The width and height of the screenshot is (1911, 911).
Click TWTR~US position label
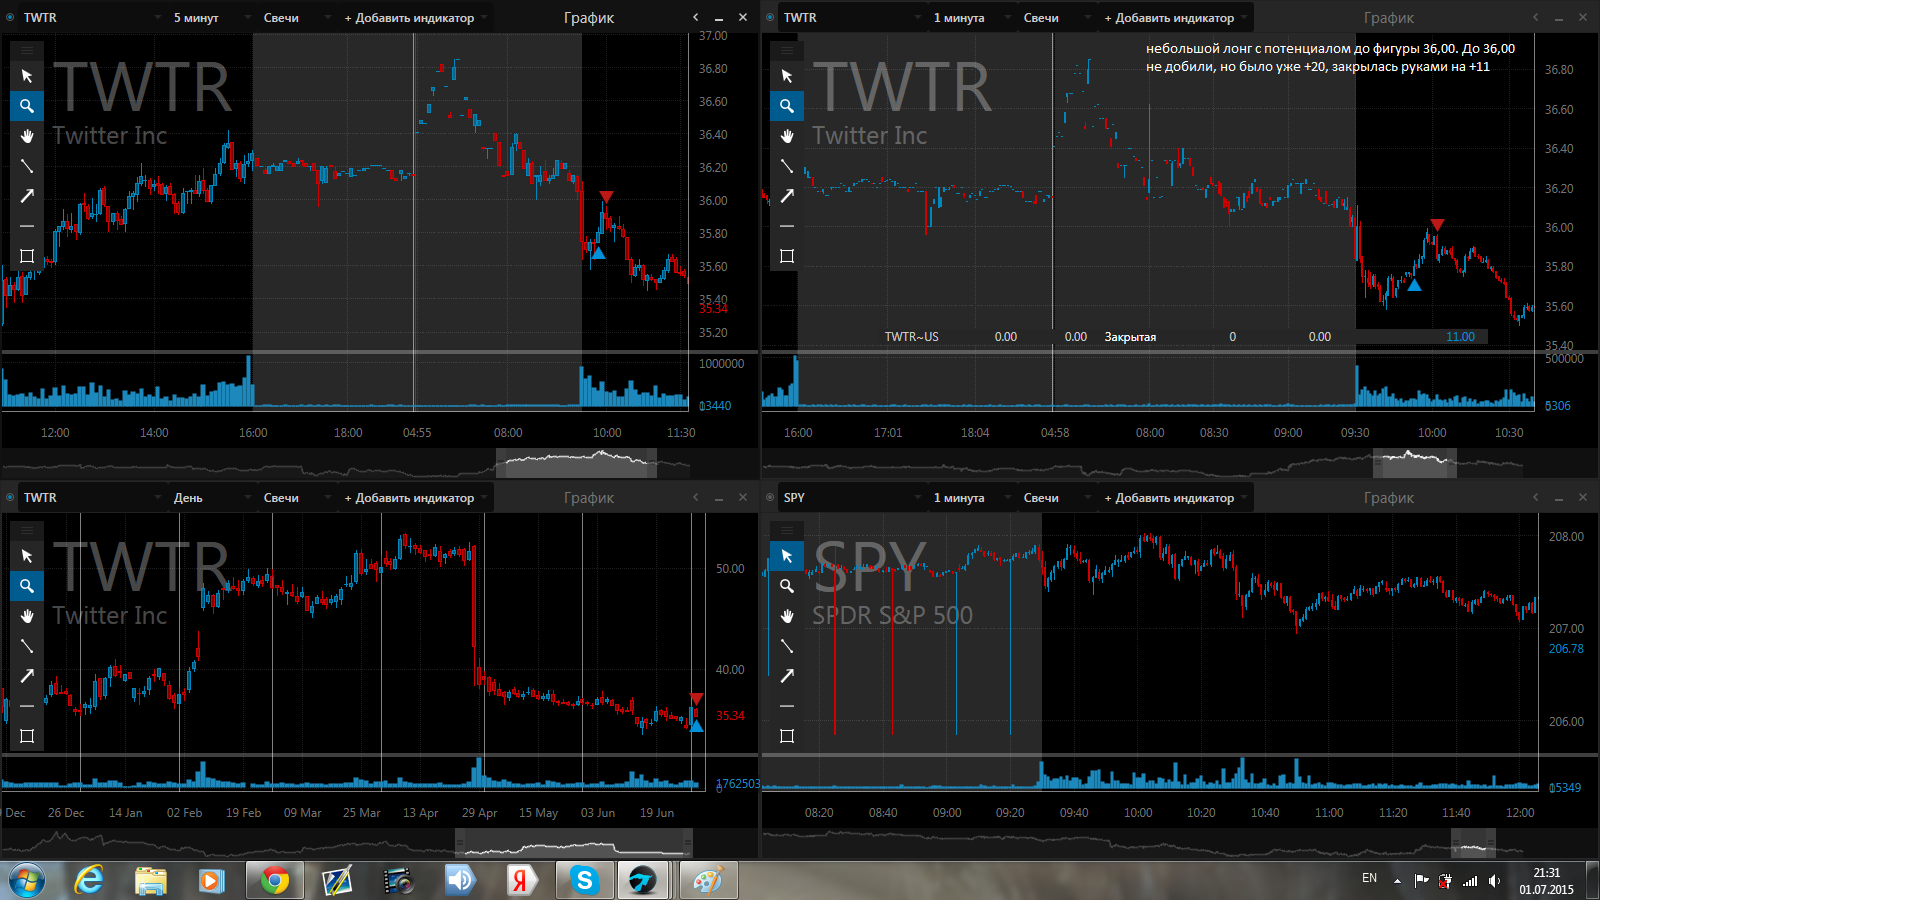tap(911, 337)
